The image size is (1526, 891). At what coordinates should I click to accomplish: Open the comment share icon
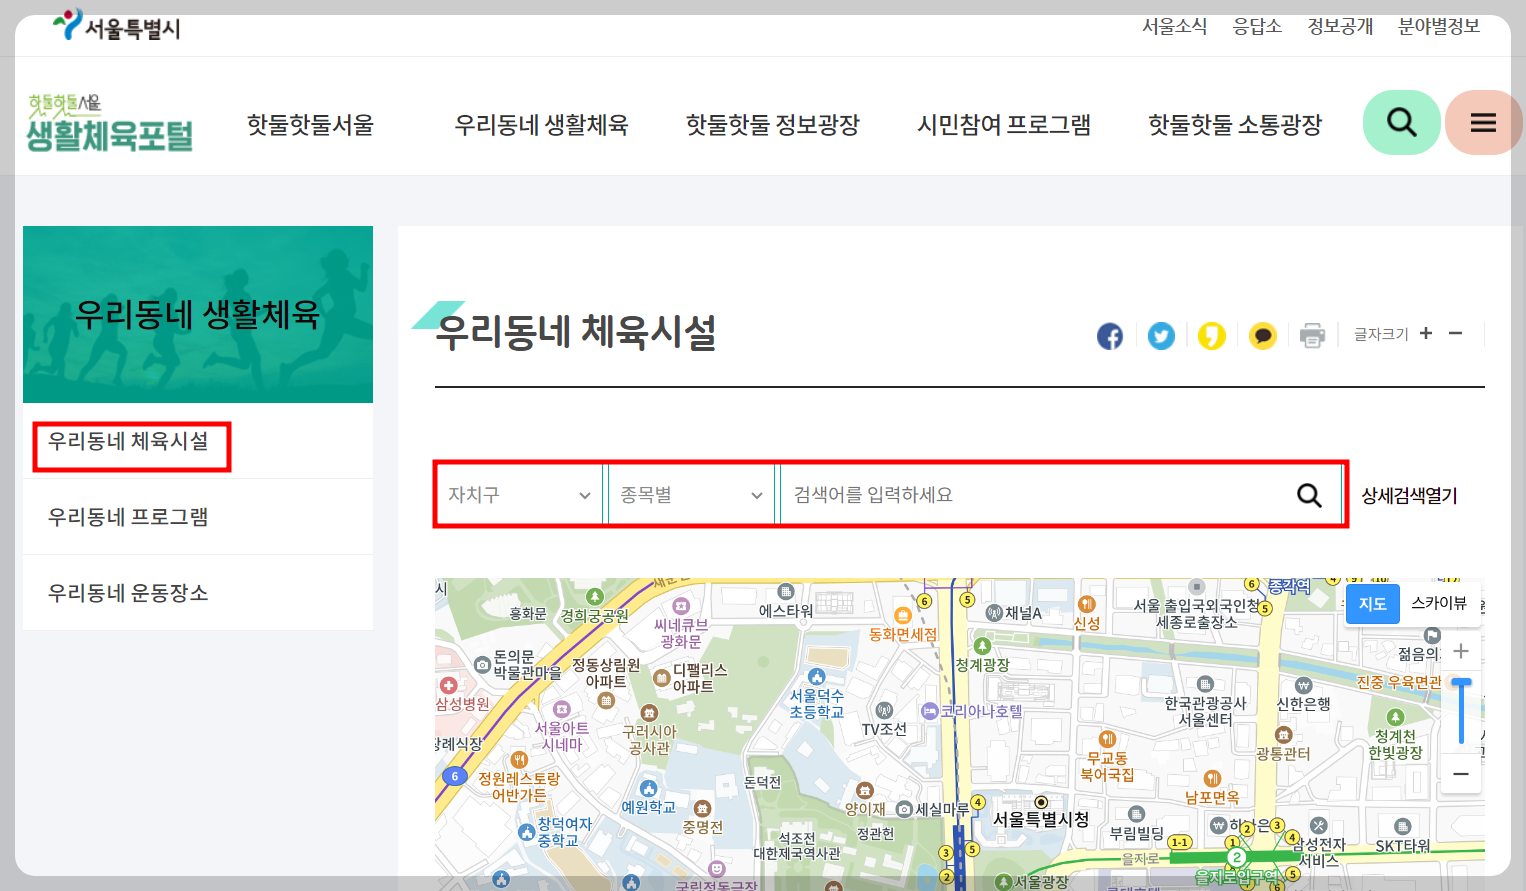[1262, 336]
